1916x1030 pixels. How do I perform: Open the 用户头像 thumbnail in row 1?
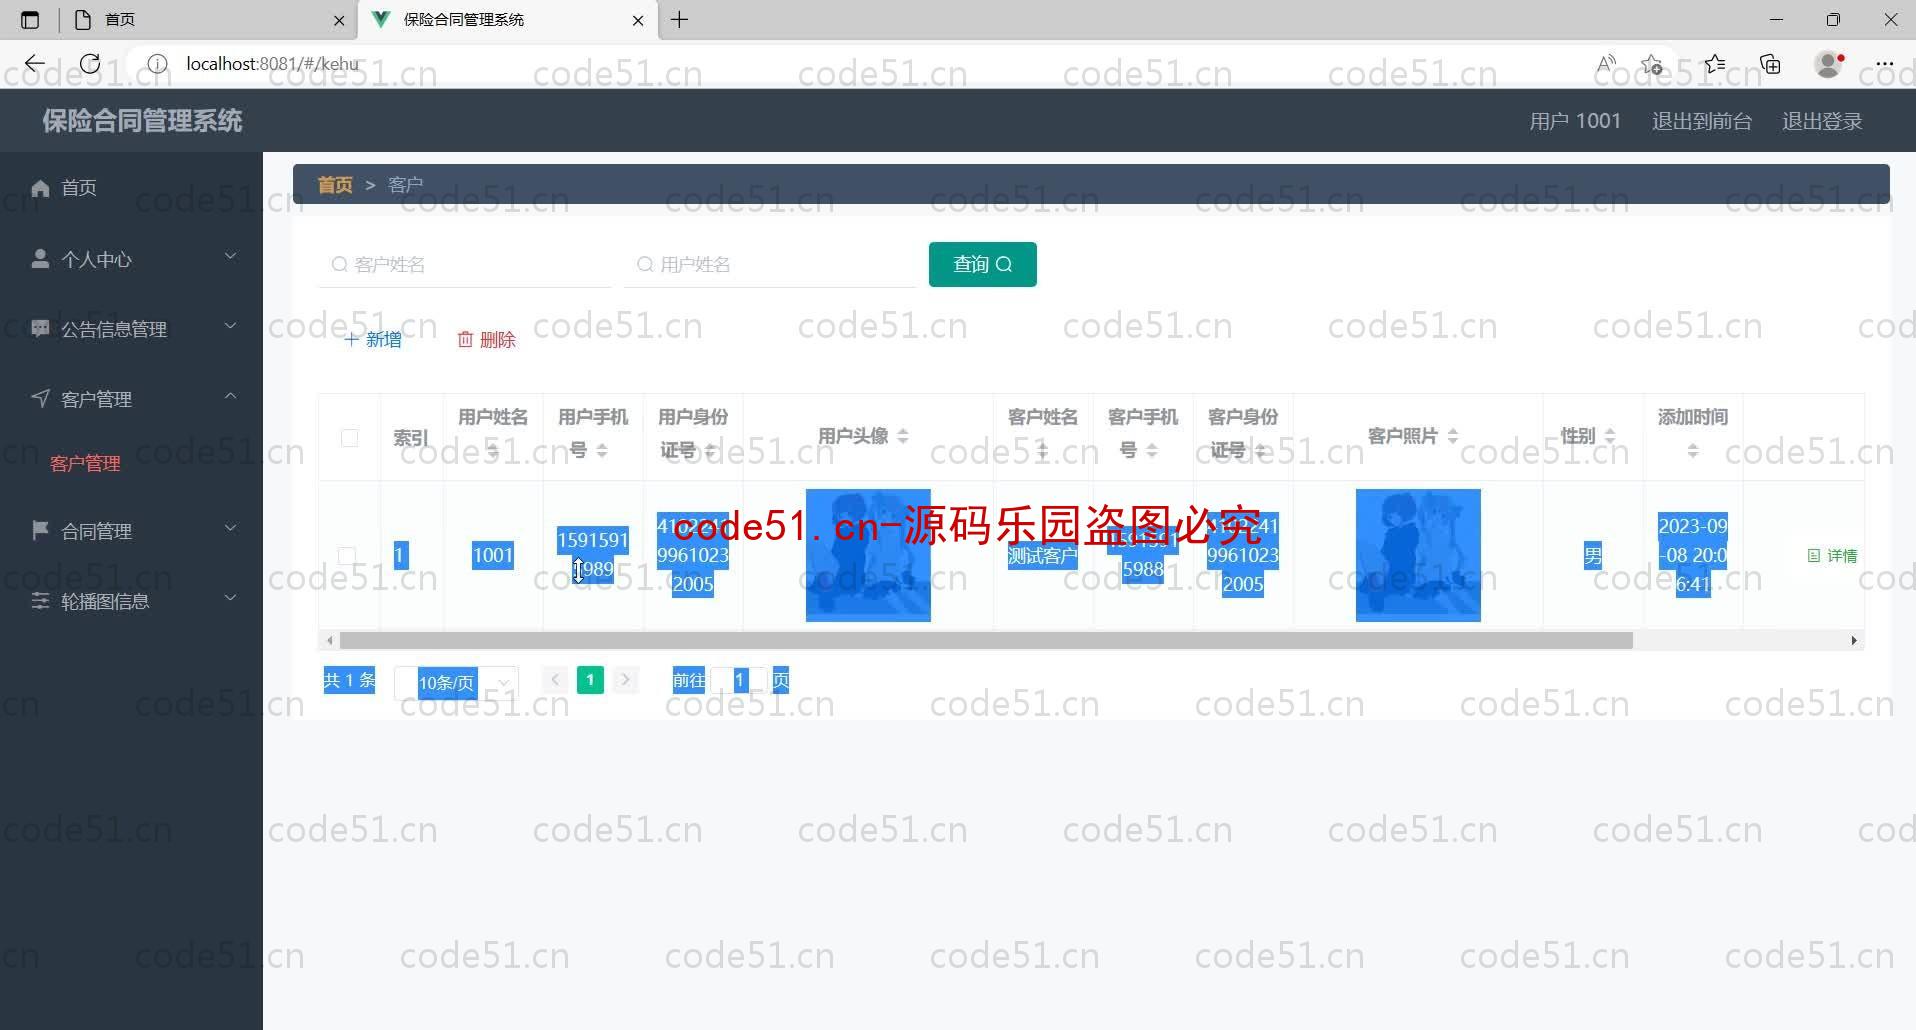868,555
